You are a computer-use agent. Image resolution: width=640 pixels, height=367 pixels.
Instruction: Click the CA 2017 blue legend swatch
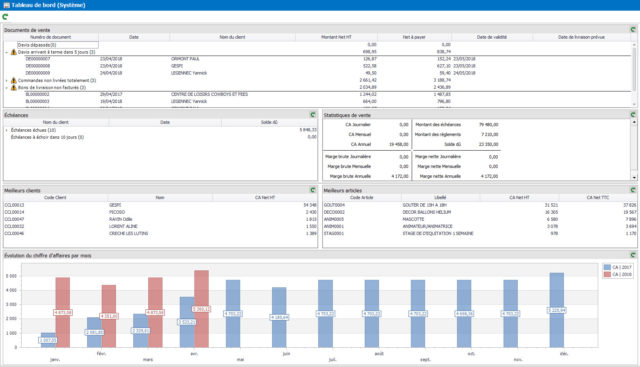coord(607,267)
